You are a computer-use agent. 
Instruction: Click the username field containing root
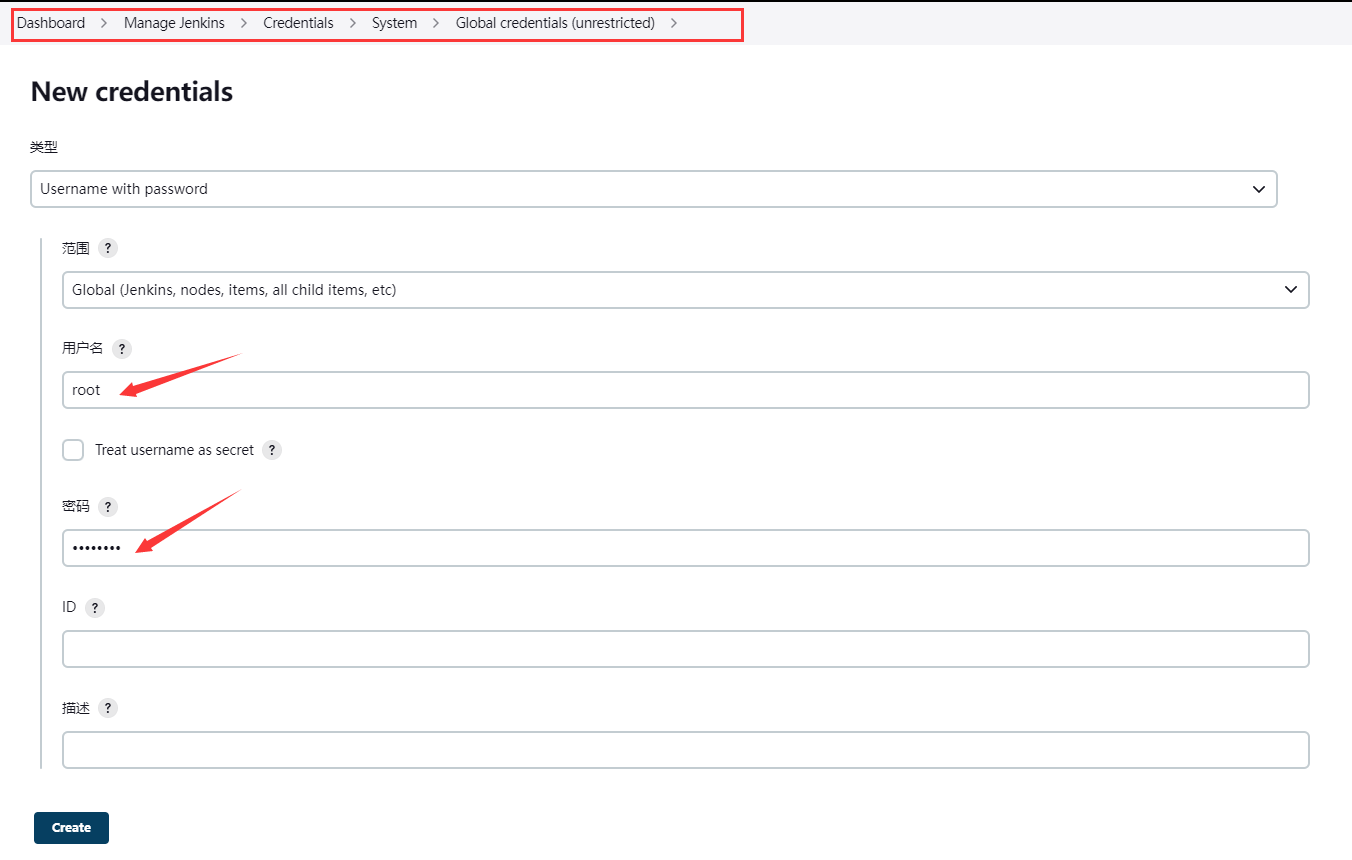coord(685,390)
